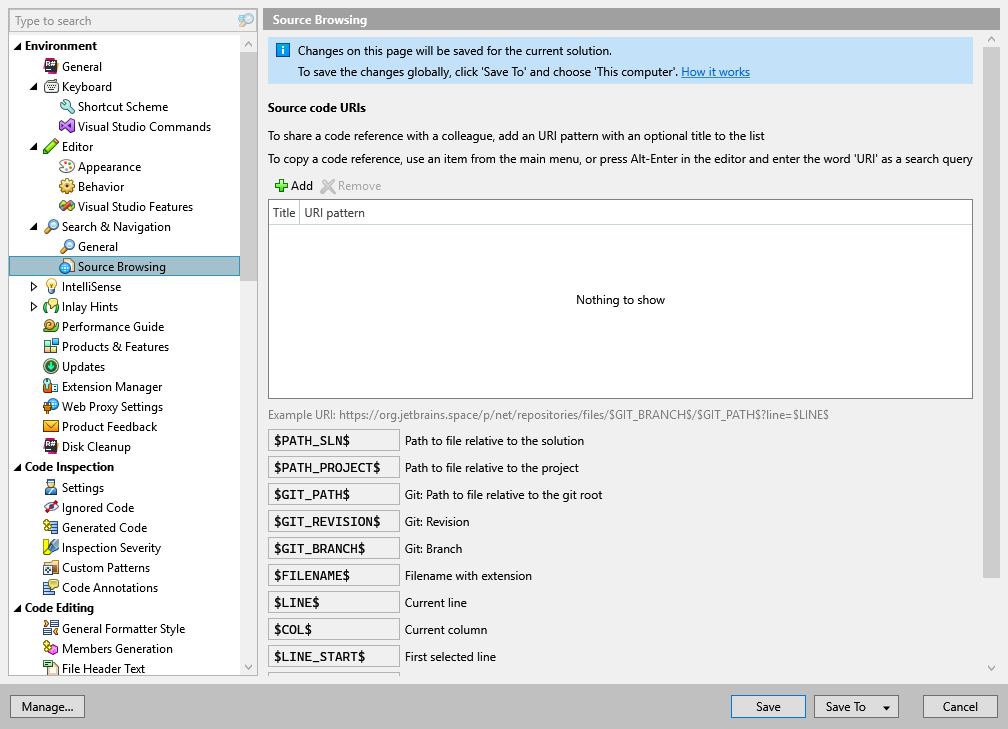Click the $LINE_START$ macro box
1008x729 pixels.
click(334, 656)
